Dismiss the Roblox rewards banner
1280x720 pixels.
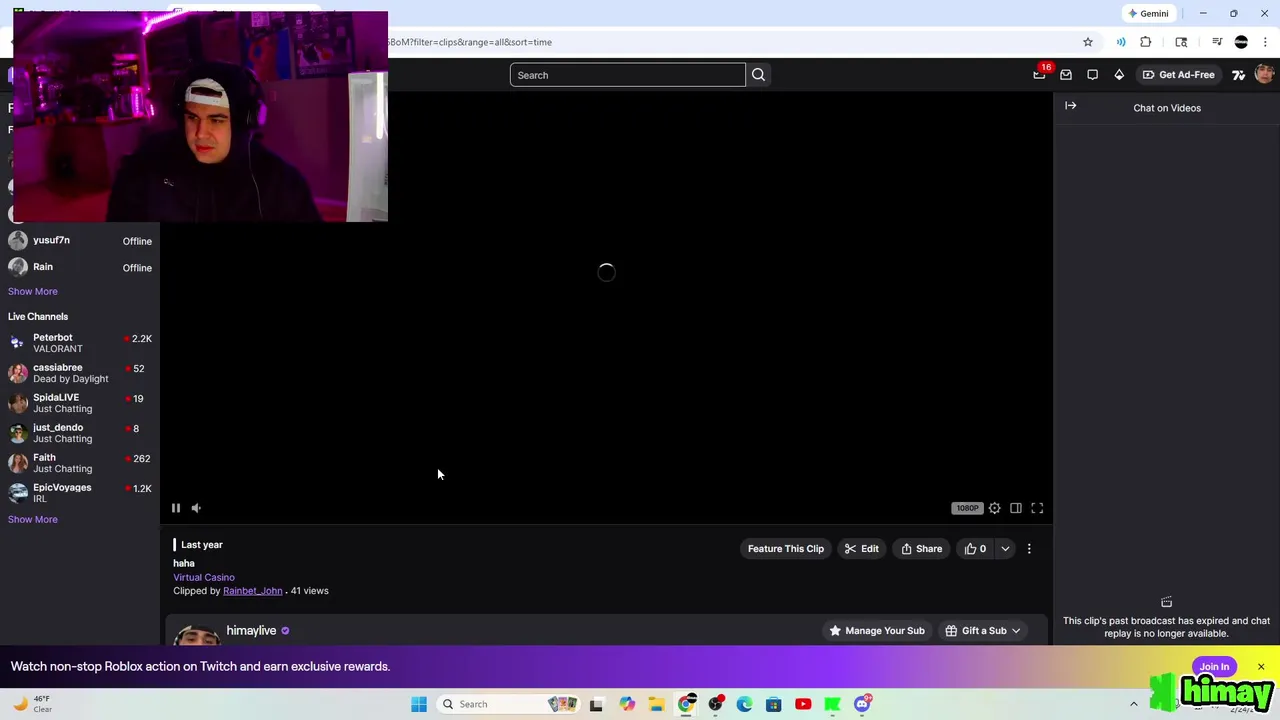(x=1261, y=667)
